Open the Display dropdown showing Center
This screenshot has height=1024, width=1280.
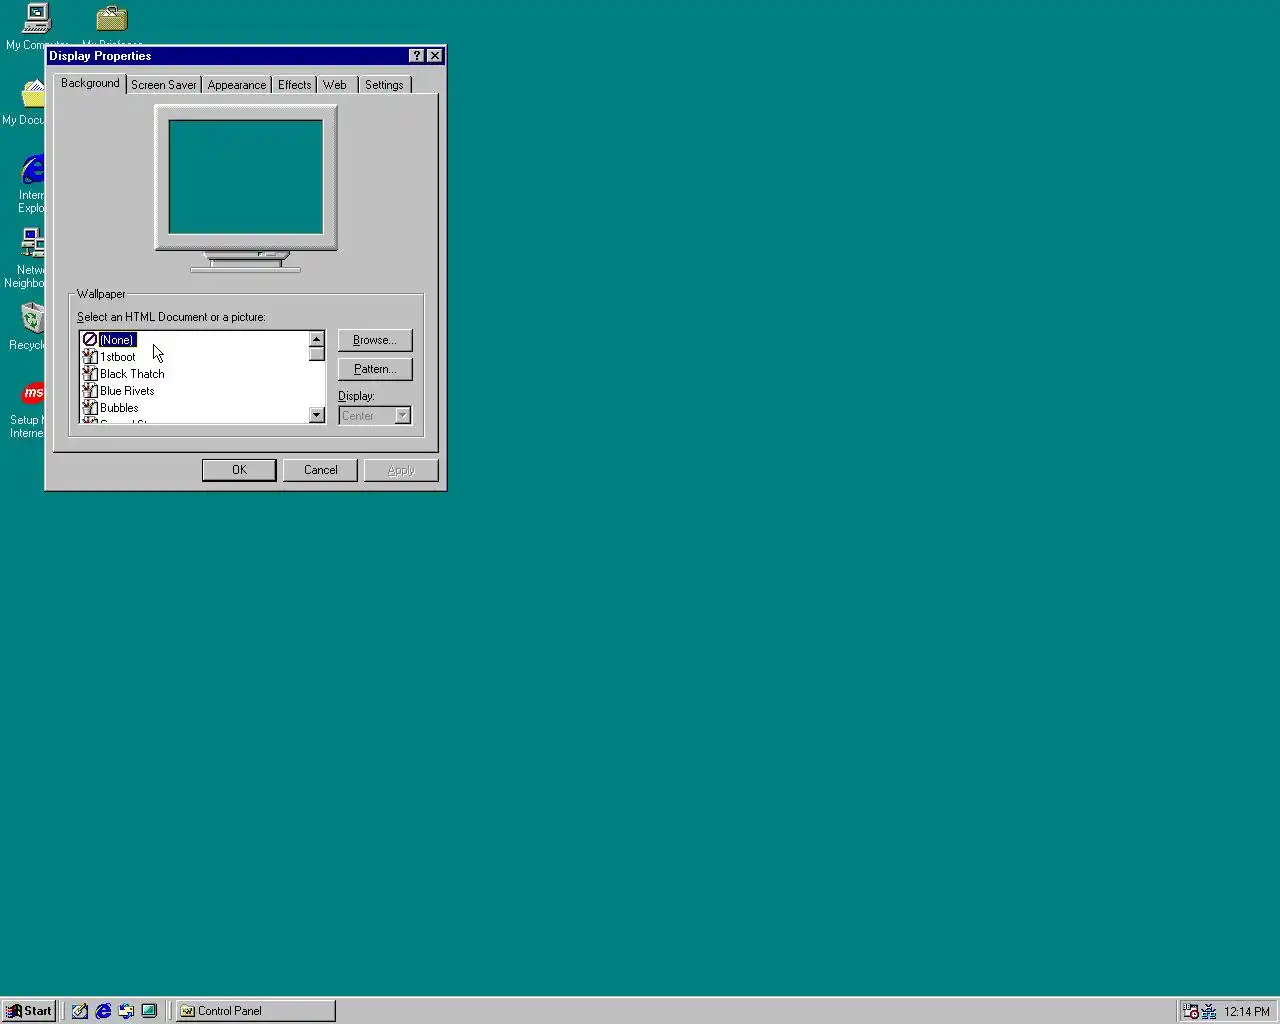pyautogui.click(x=375, y=415)
